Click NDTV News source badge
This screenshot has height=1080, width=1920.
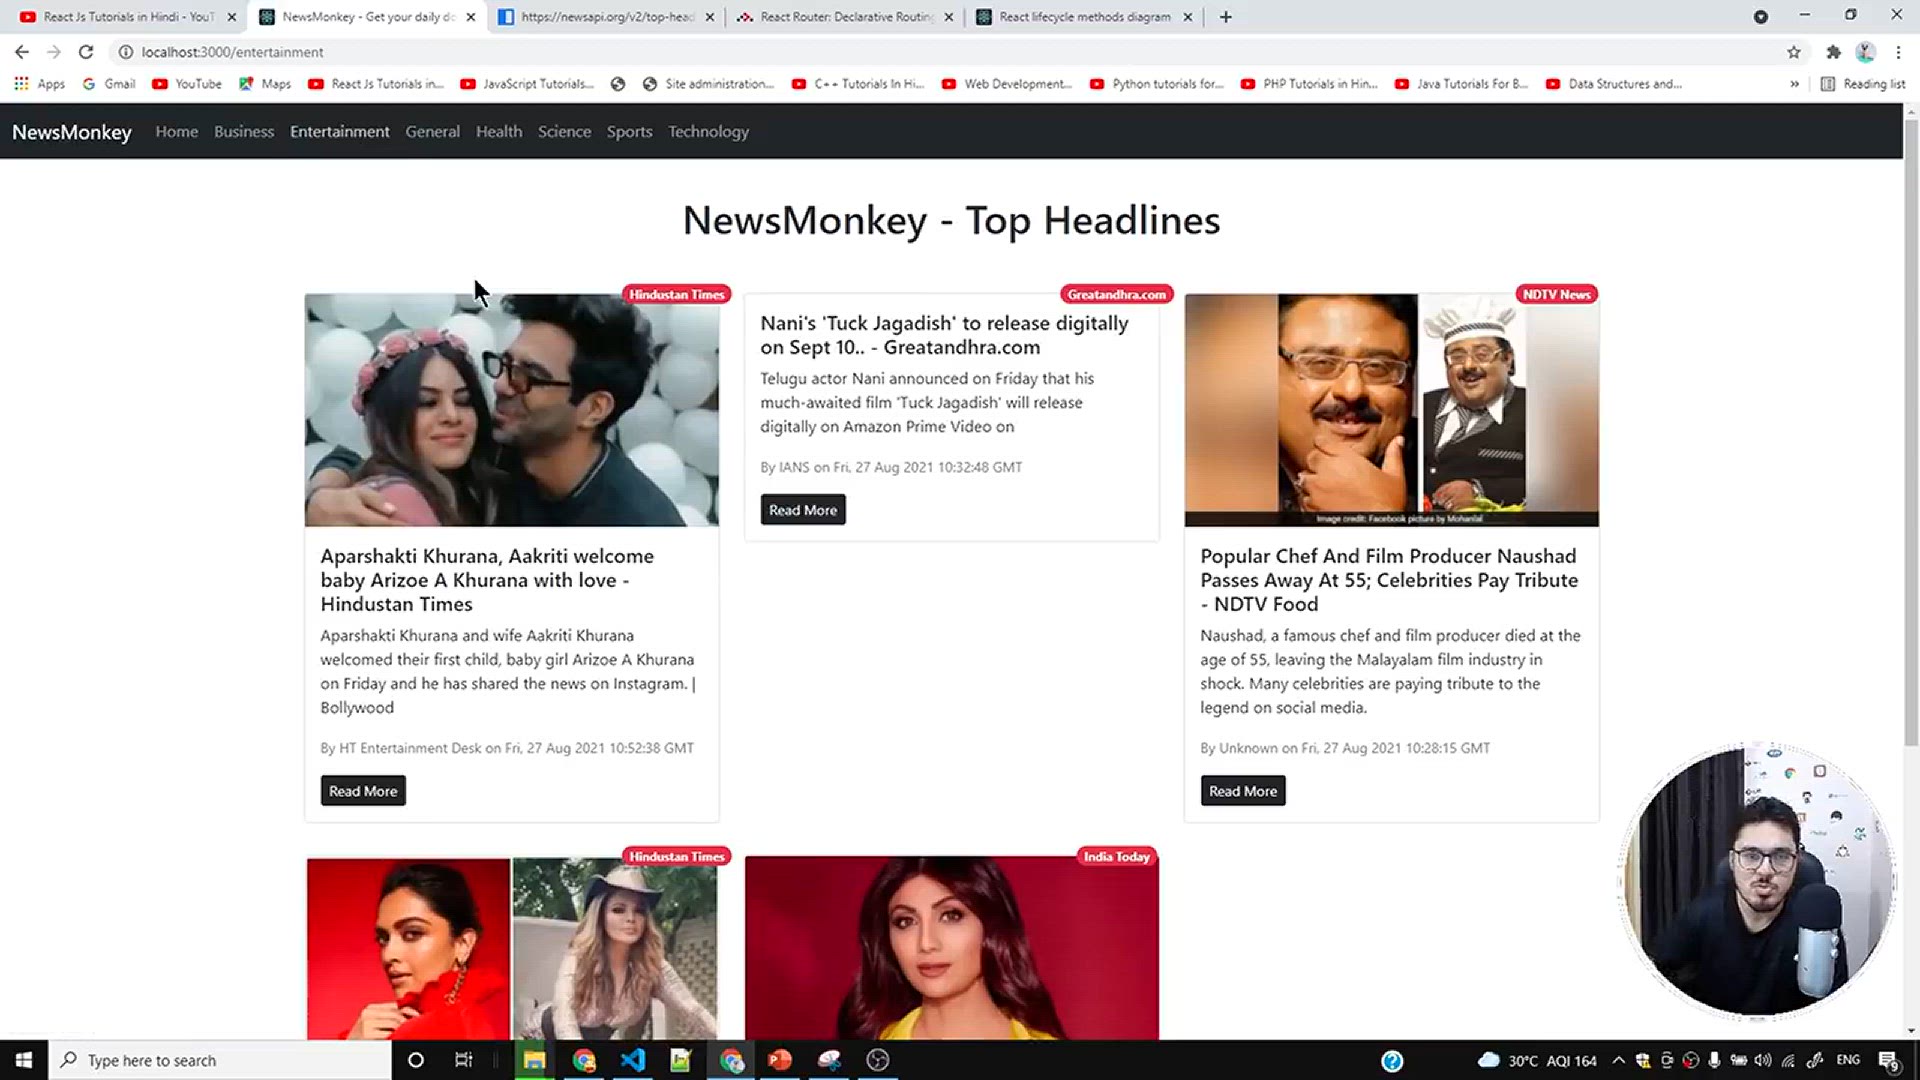(1556, 294)
